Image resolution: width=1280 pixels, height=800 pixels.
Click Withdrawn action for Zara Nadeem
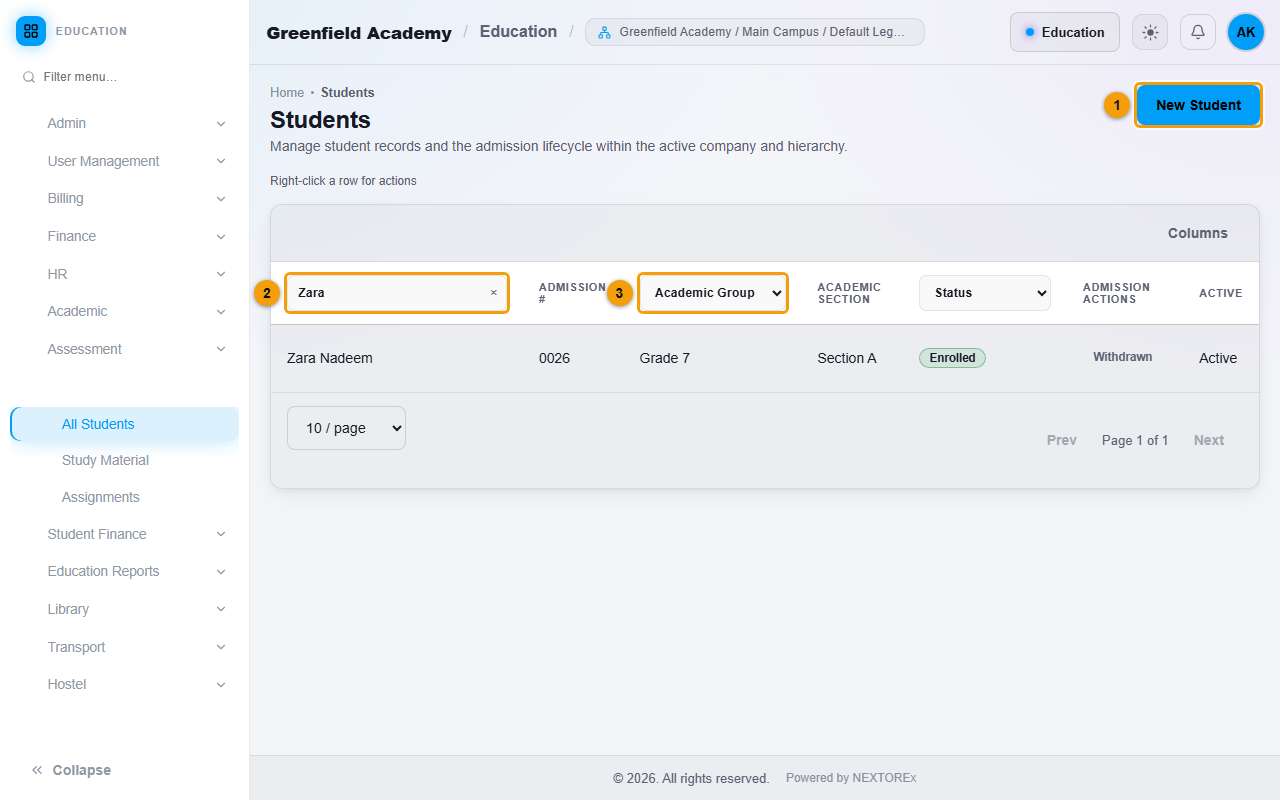(x=1122, y=357)
